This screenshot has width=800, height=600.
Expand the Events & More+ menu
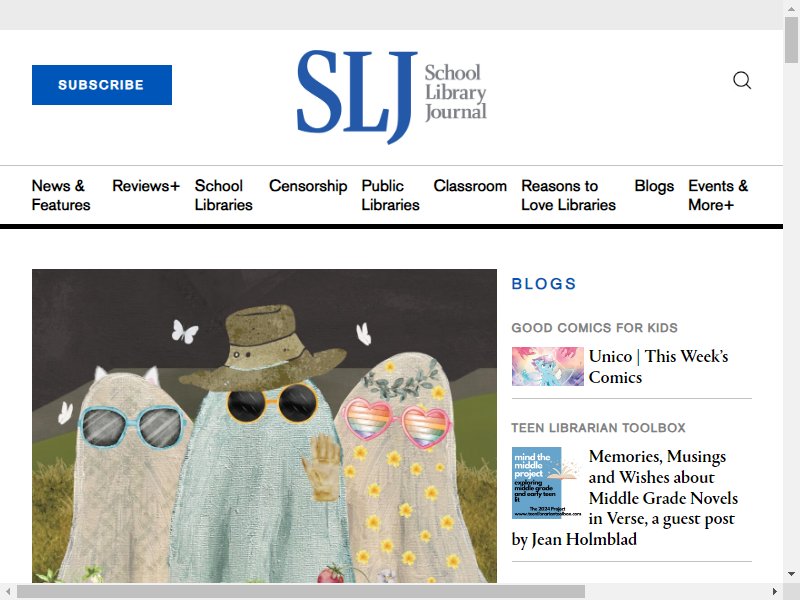point(718,195)
